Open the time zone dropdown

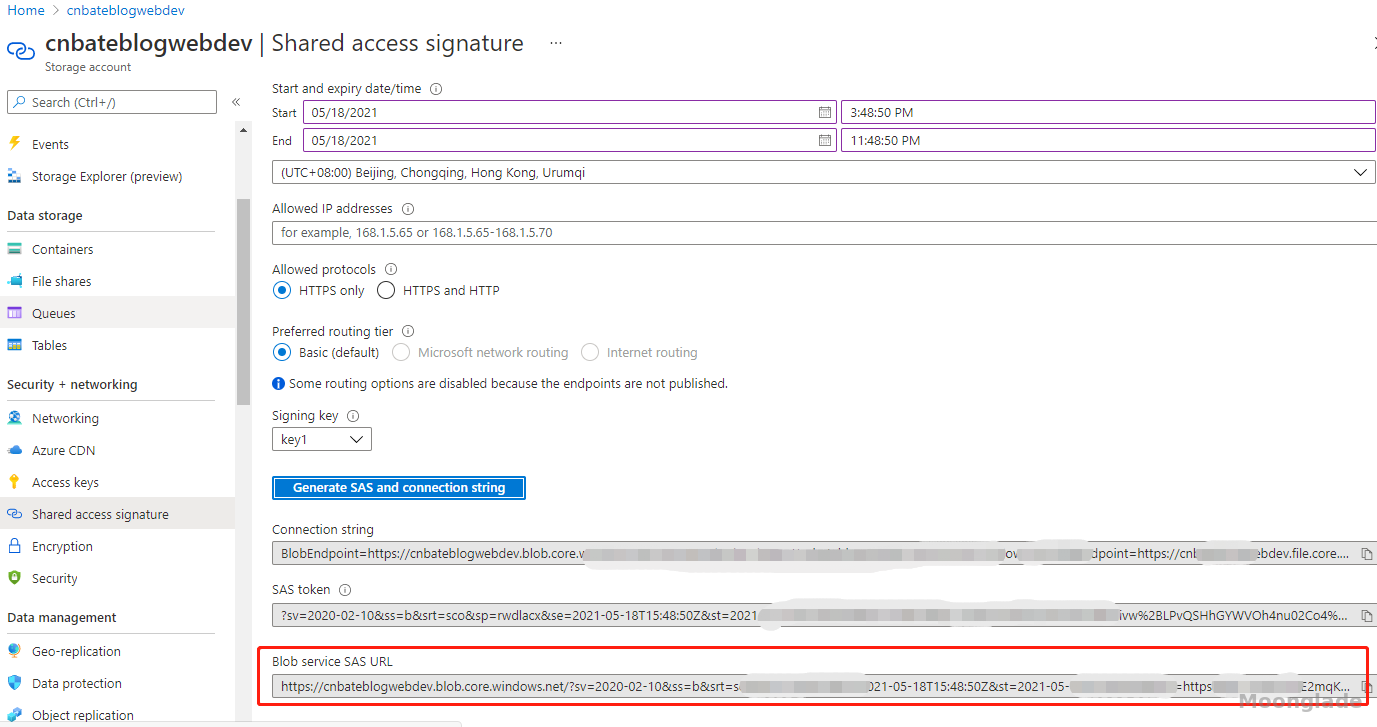tap(823, 172)
